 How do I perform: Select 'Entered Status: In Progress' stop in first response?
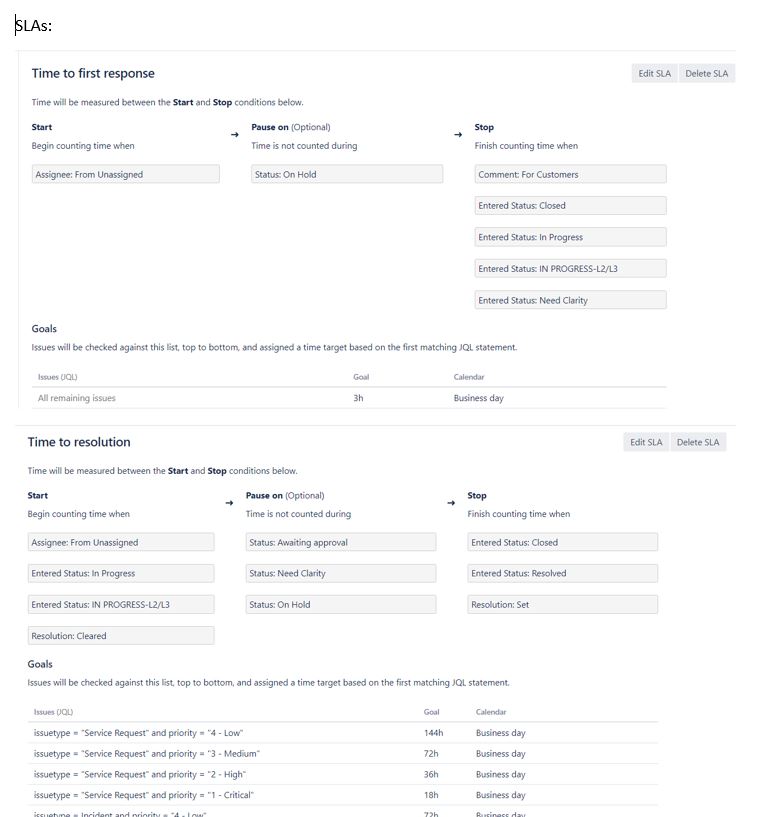coord(571,237)
